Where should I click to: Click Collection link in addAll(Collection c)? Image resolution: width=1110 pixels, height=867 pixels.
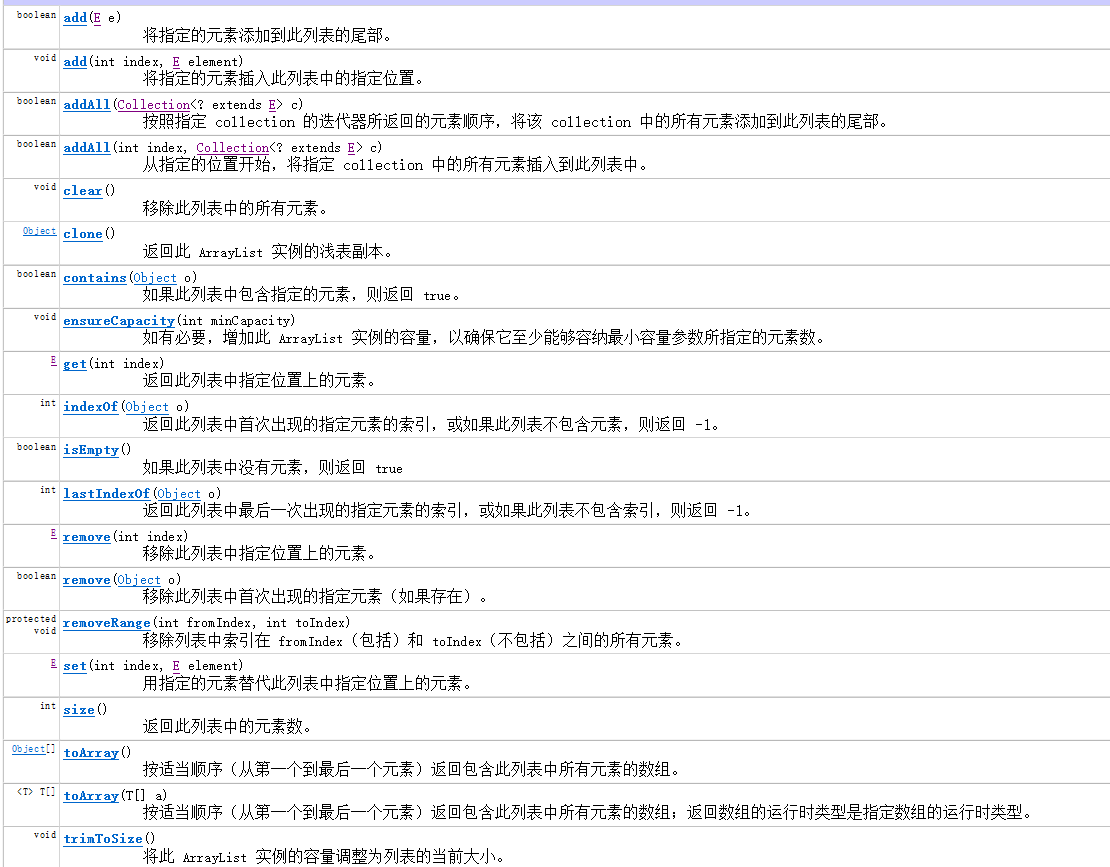154,105
